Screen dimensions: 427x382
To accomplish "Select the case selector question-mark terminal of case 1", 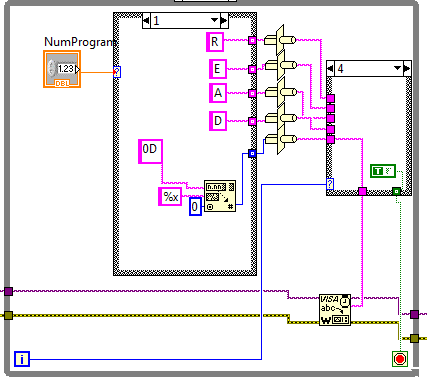I will [x=117, y=72].
